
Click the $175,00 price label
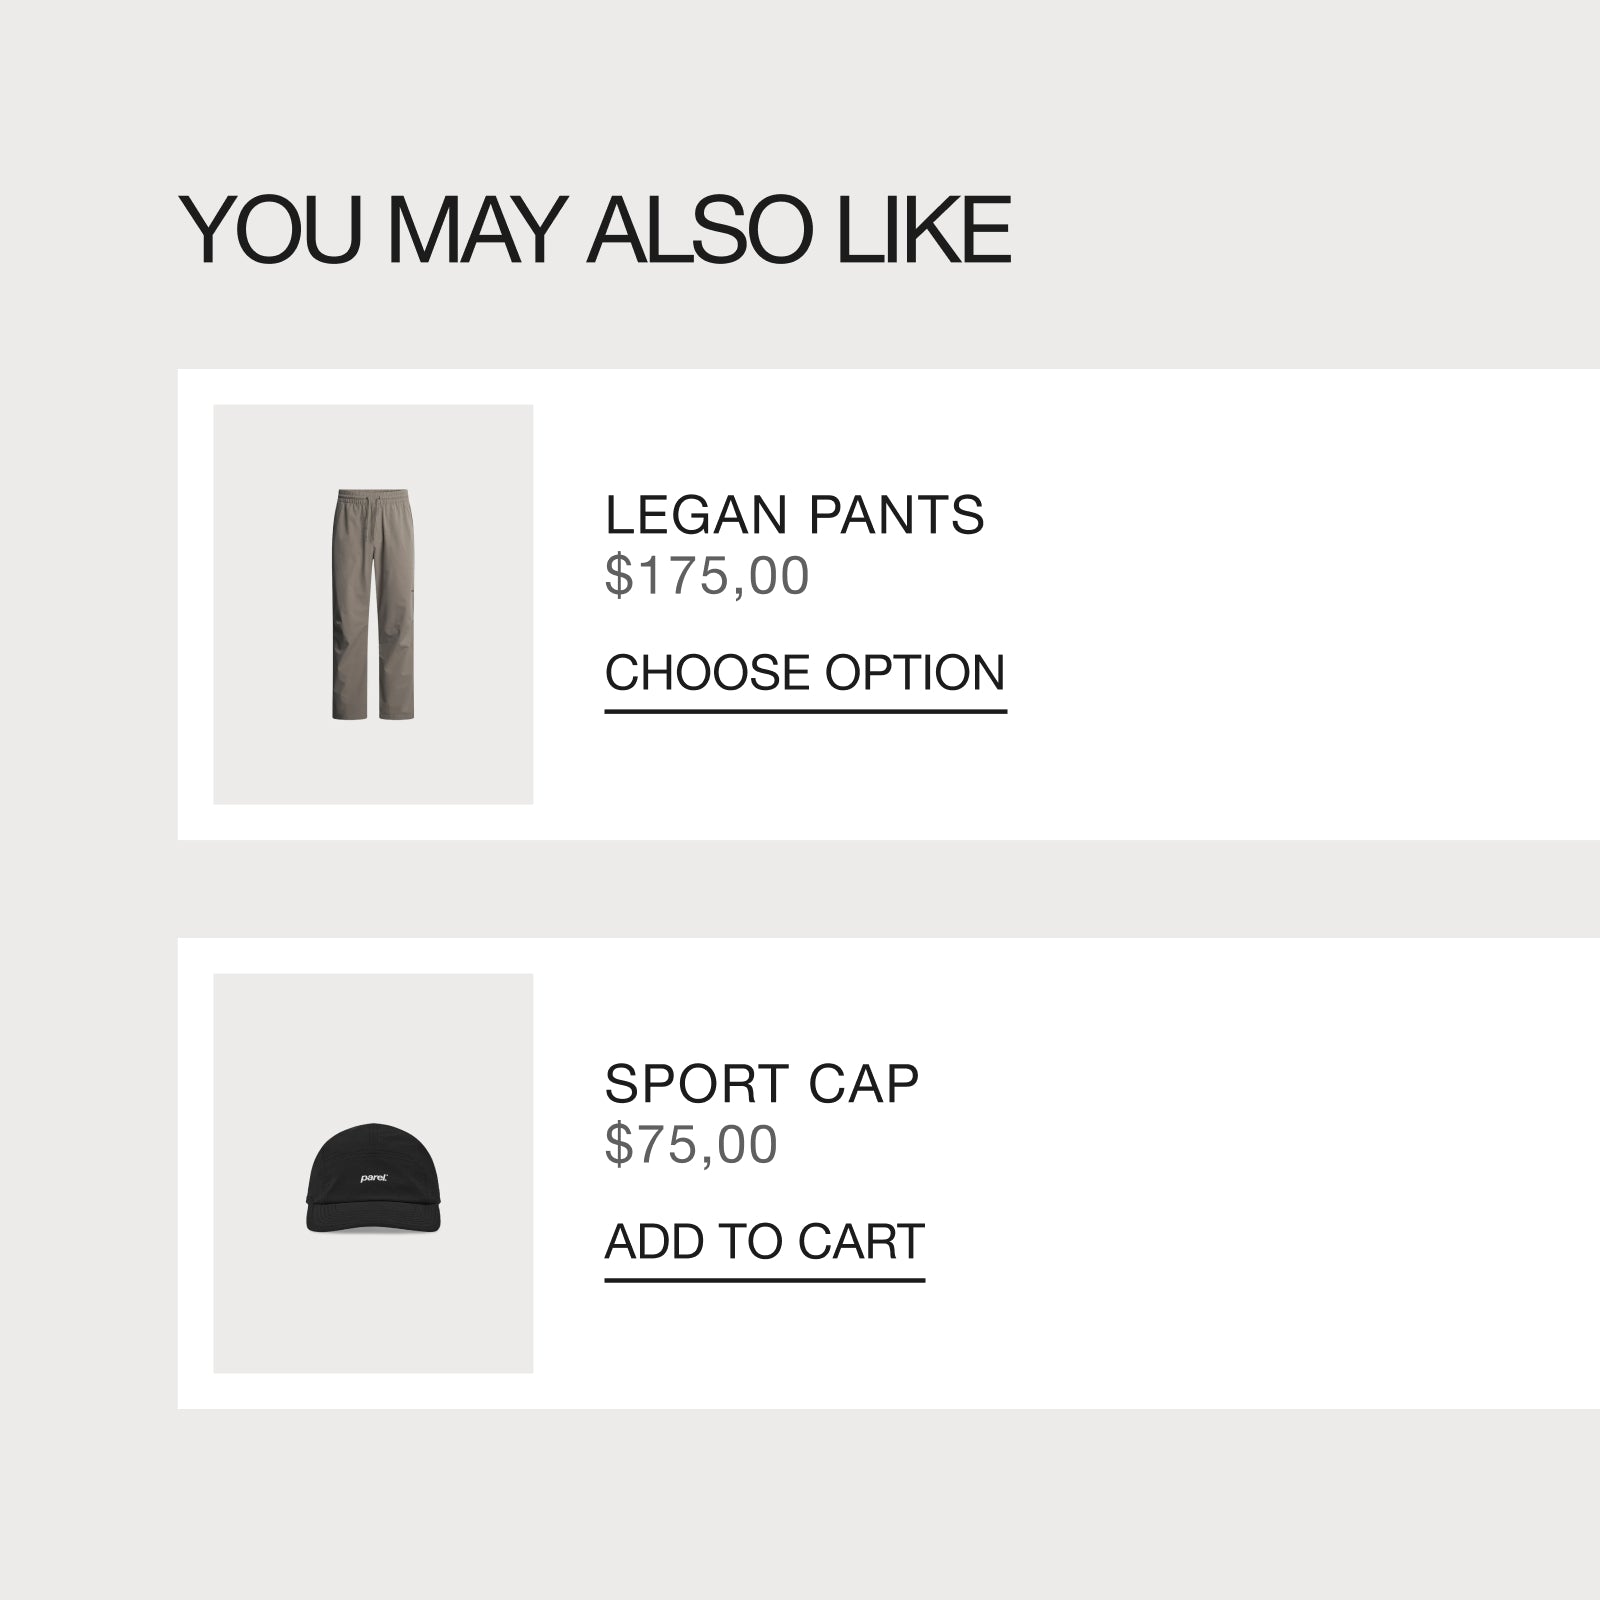(706, 577)
